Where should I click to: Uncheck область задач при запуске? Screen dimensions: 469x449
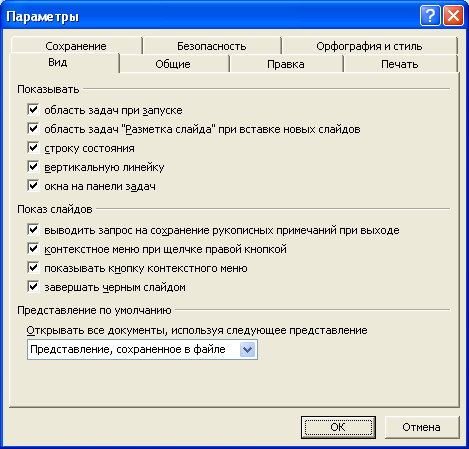(x=33, y=109)
